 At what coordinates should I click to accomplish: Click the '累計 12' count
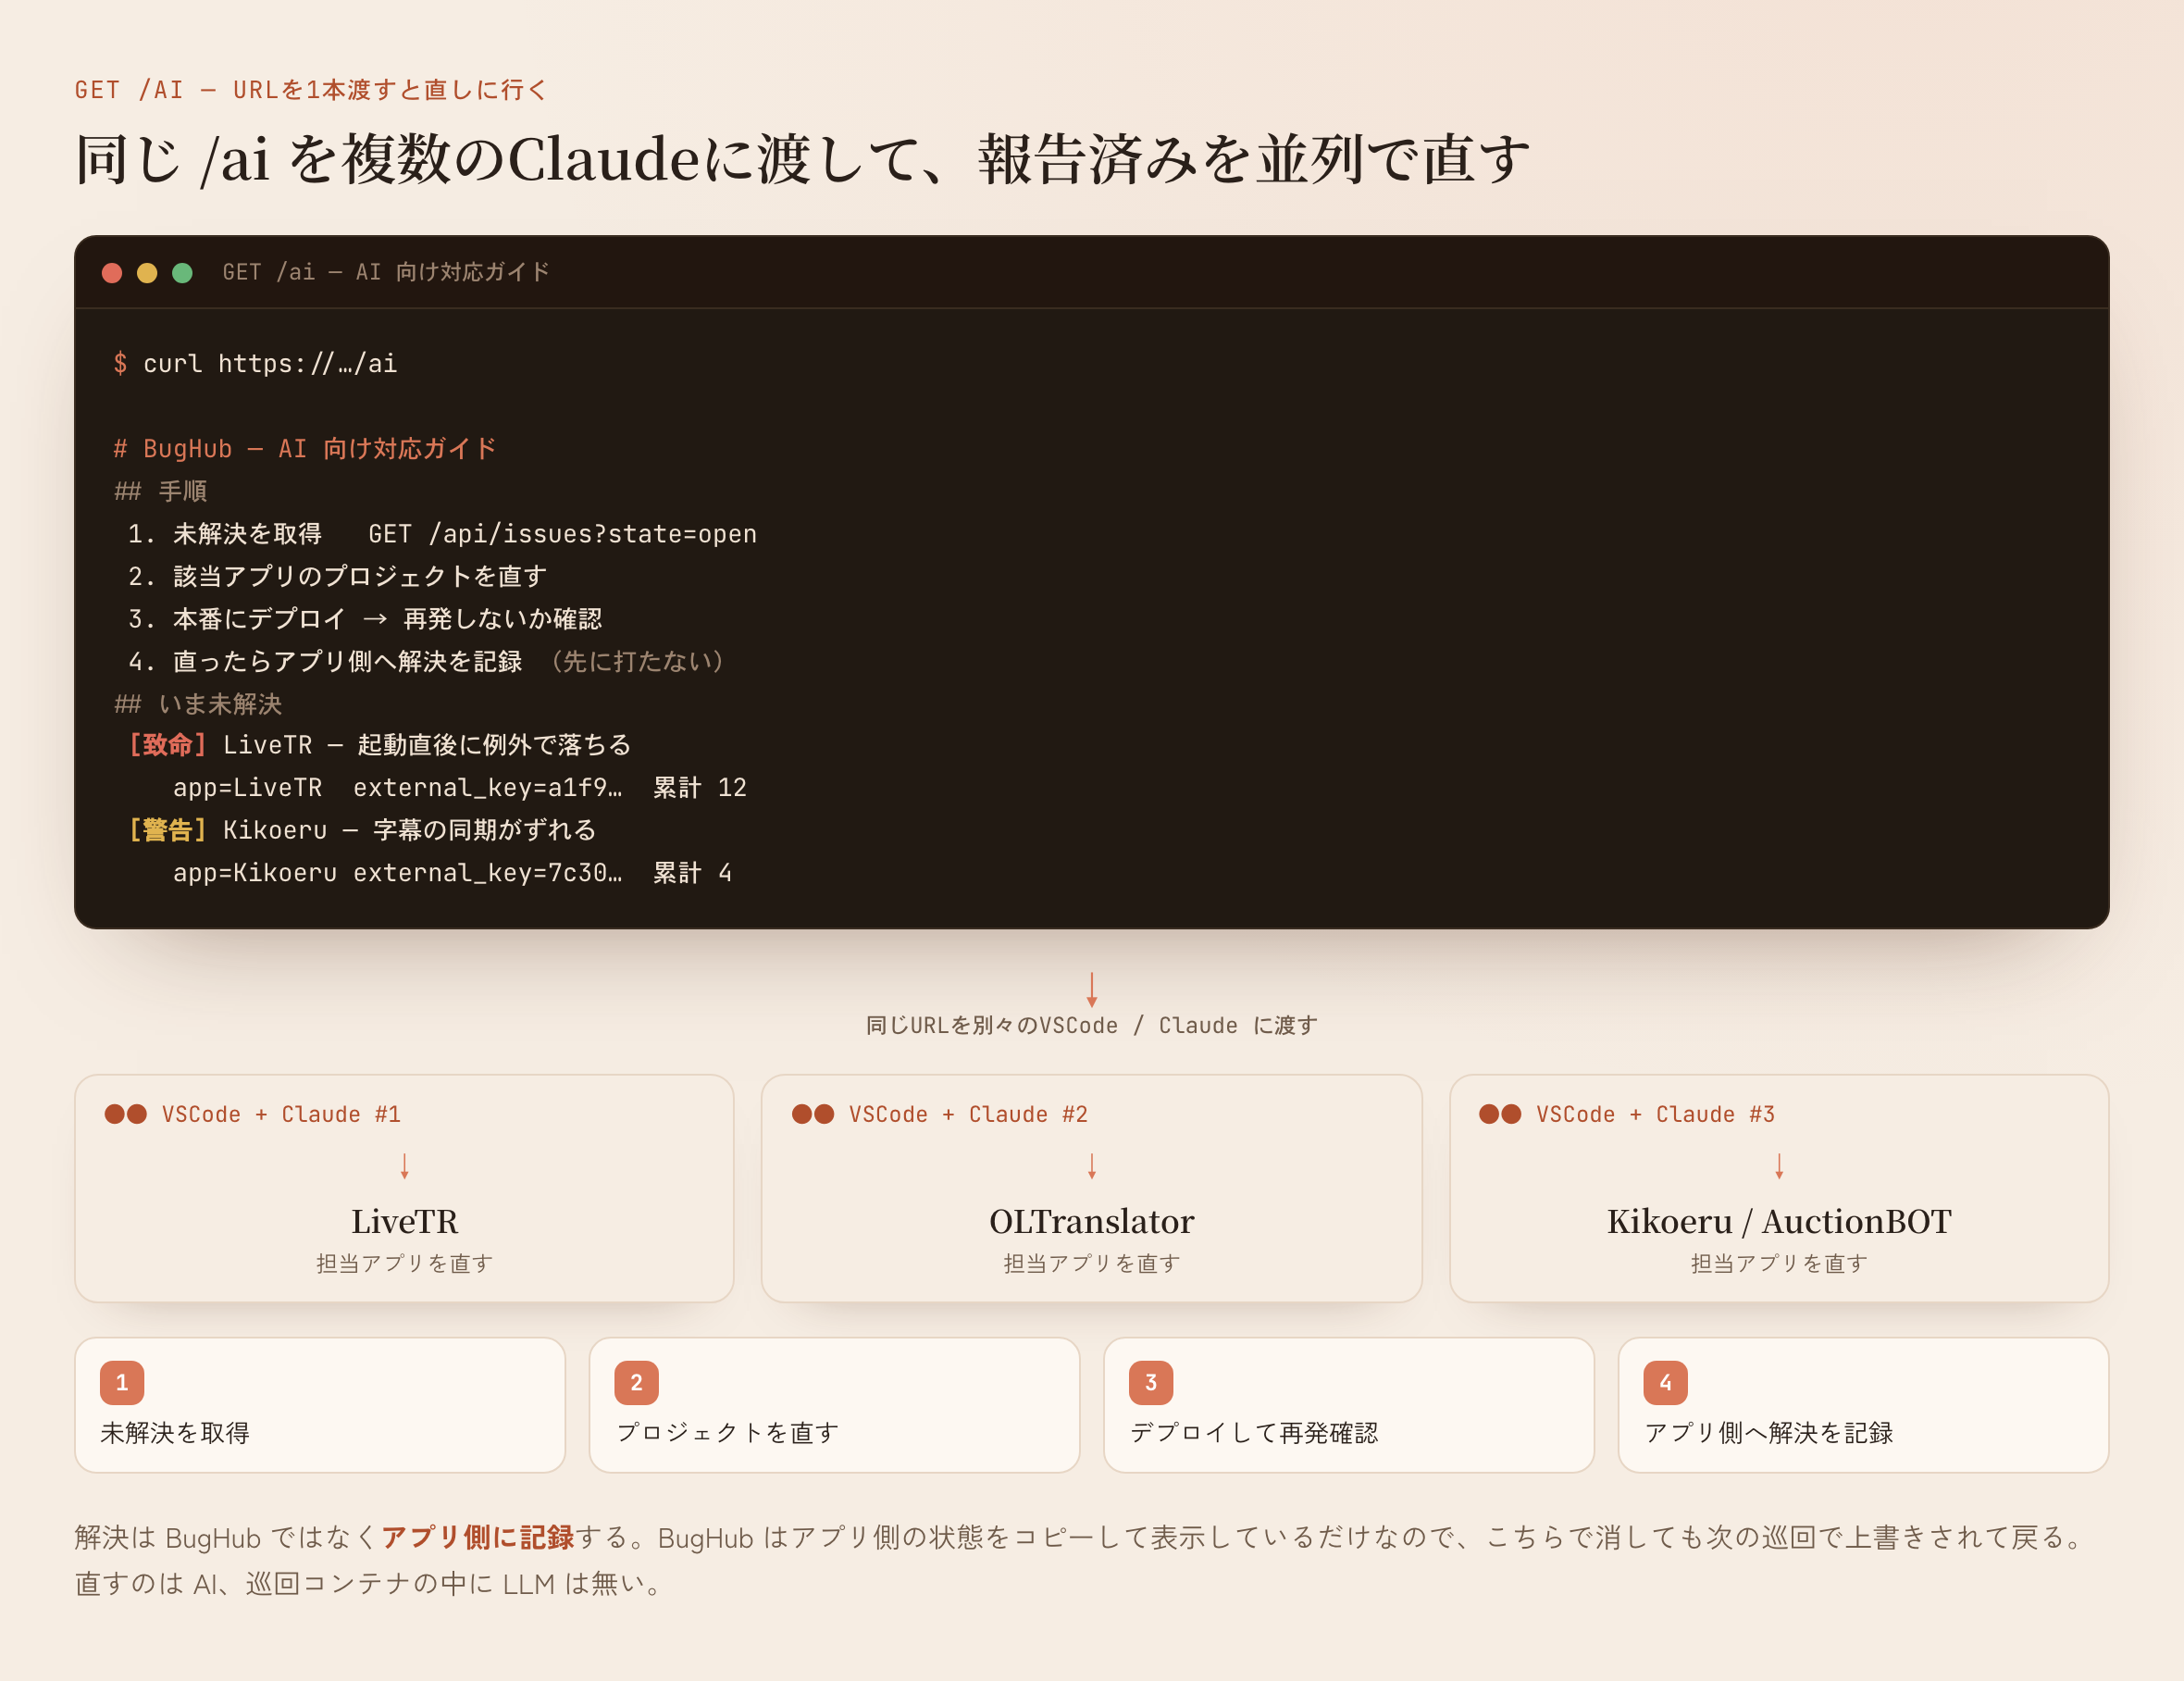(x=700, y=788)
